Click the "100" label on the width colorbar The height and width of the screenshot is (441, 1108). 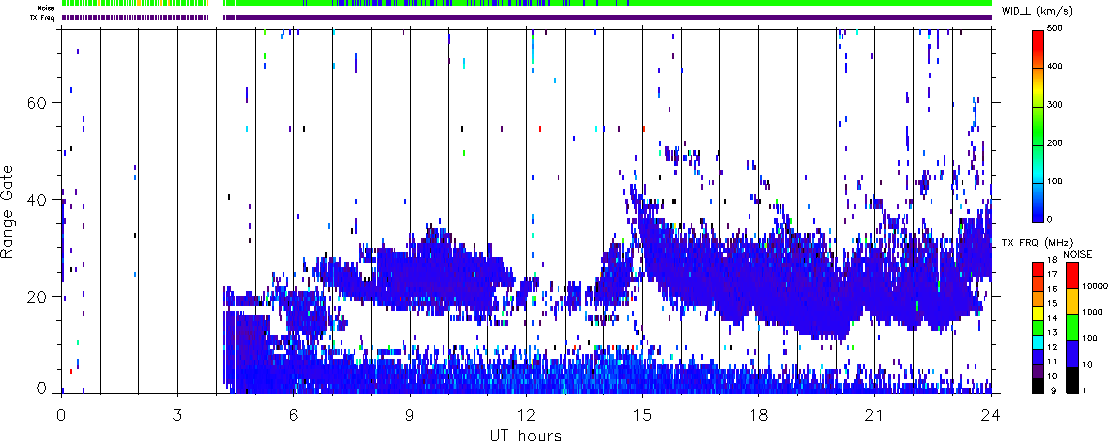pyautogui.click(x=1056, y=182)
